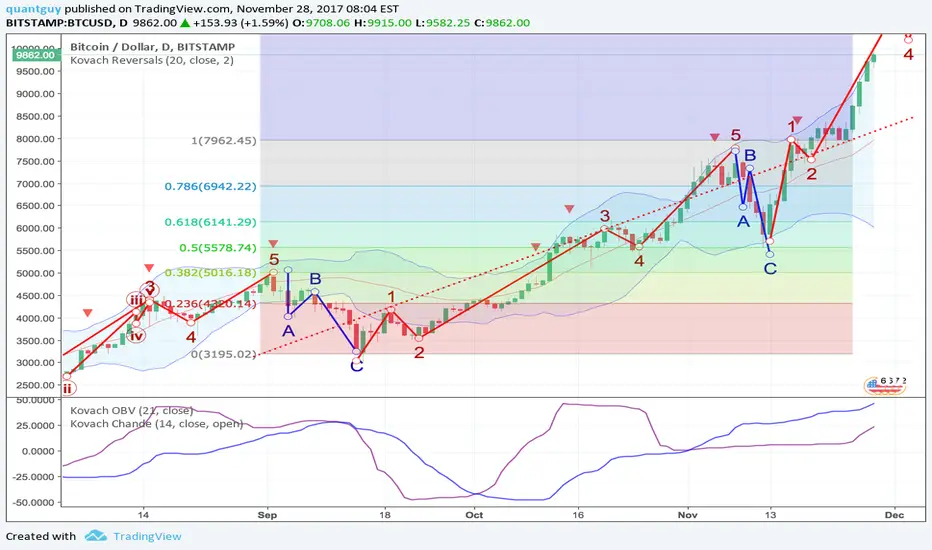Select the 0.618(6141.29) Fibonacci level label
The height and width of the screenshot is (550, 932).
click(x=210, y=222)
